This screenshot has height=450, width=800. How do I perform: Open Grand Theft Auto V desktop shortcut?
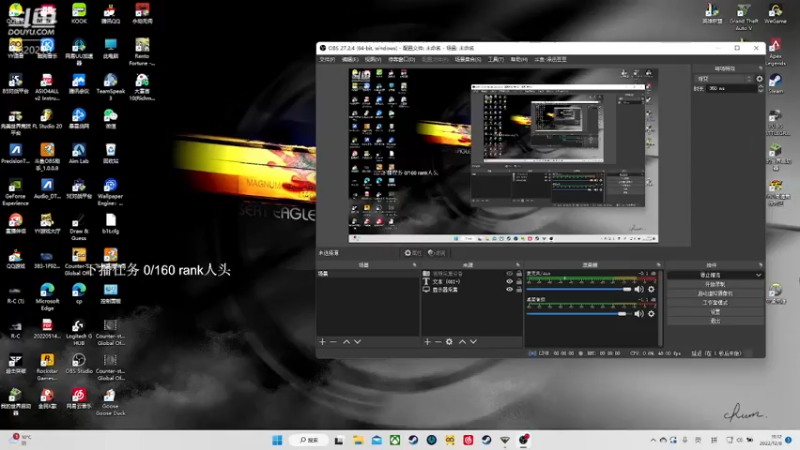[x=744, y=17]
